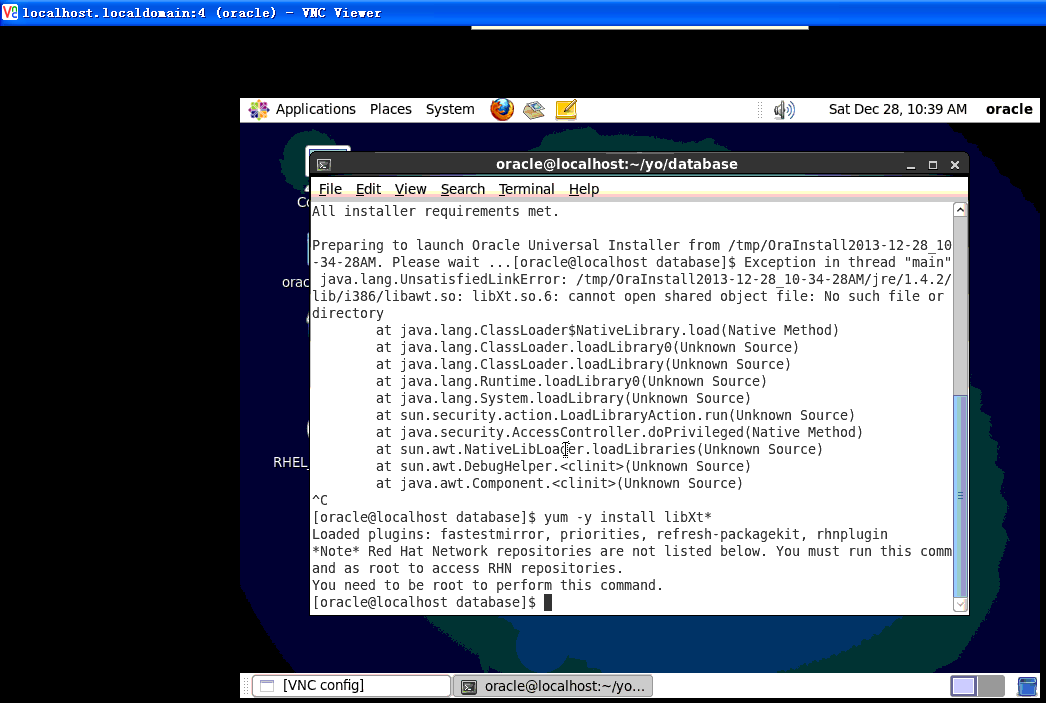Click the 'yum -y install libXt*' command text
The height and width of the screenshot is (703, 1046).
tap(628, 518)
